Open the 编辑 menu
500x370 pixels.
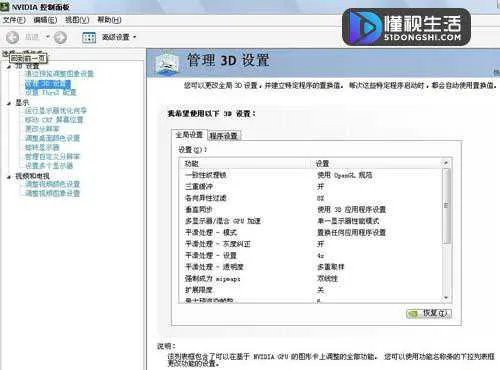45,20
